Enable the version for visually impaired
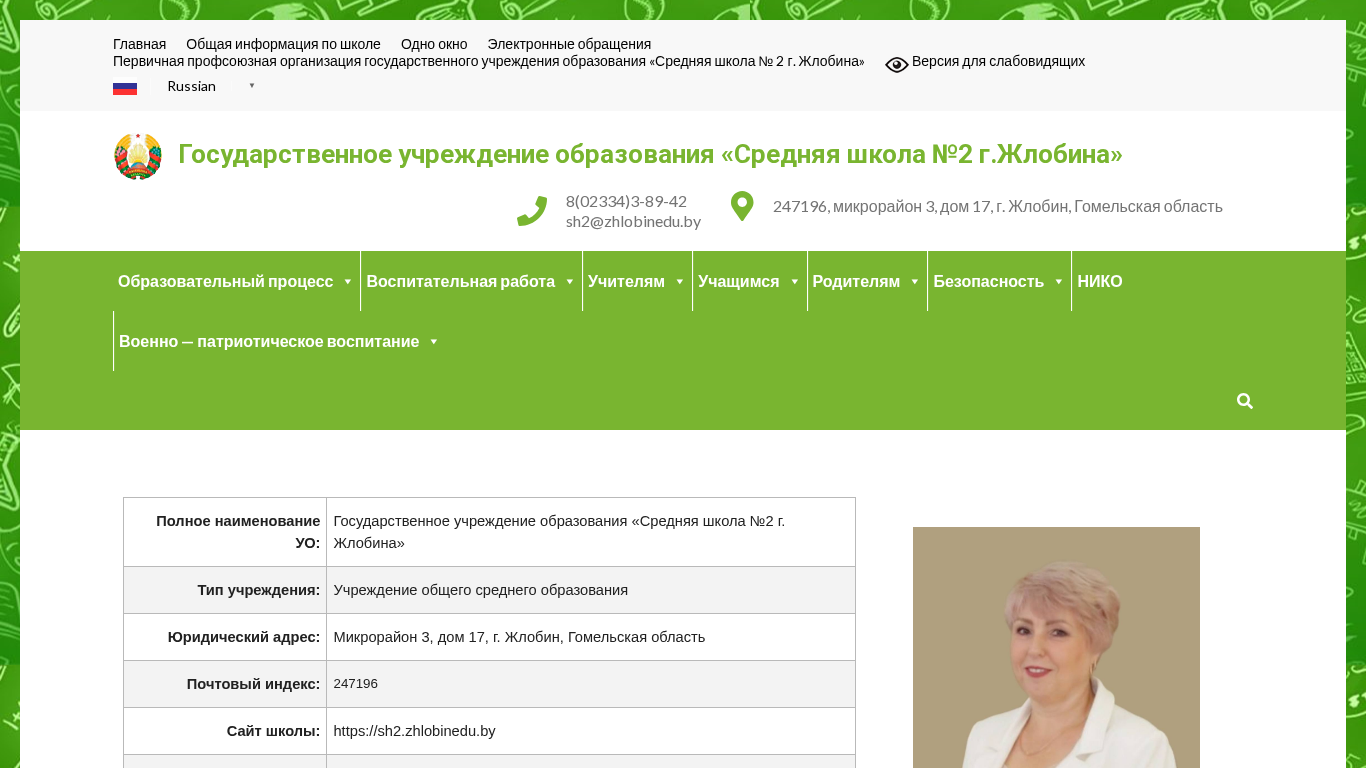Screen dimensions: 1366x768 997,62
